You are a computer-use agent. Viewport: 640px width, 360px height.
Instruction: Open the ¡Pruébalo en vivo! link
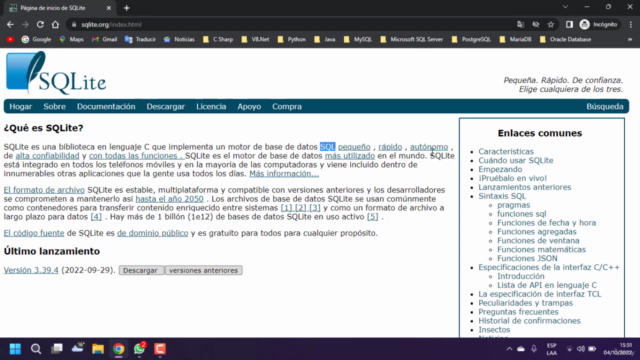pyautogui.click(x=513, y=178)
